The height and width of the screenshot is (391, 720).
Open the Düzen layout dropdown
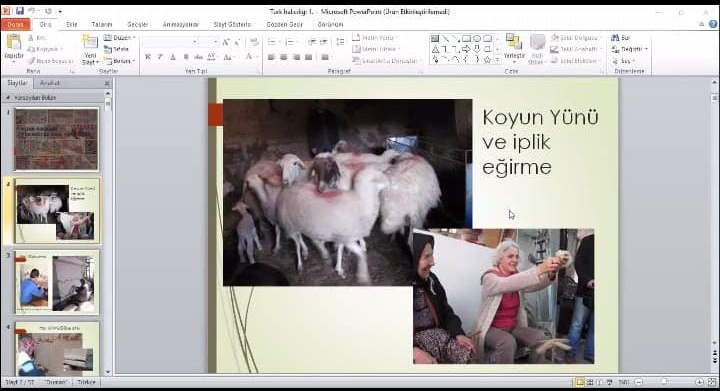click(119, 38)
